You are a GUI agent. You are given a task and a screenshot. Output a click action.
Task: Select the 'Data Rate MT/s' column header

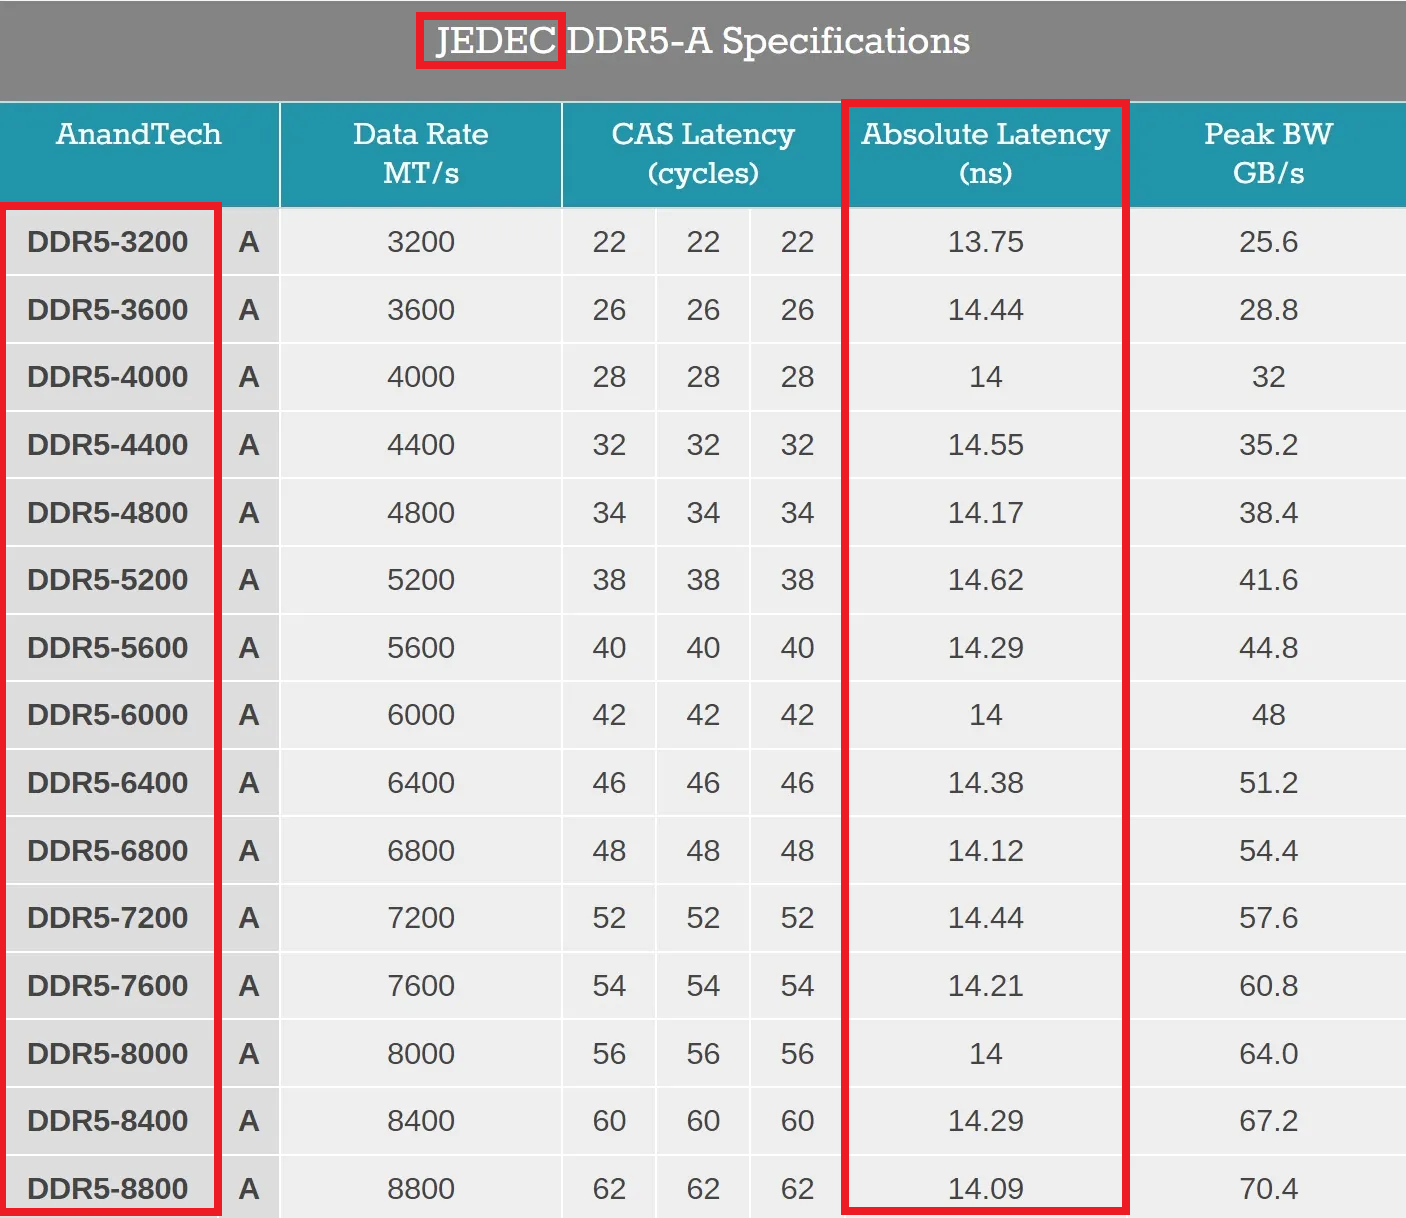tap(421, 154)
